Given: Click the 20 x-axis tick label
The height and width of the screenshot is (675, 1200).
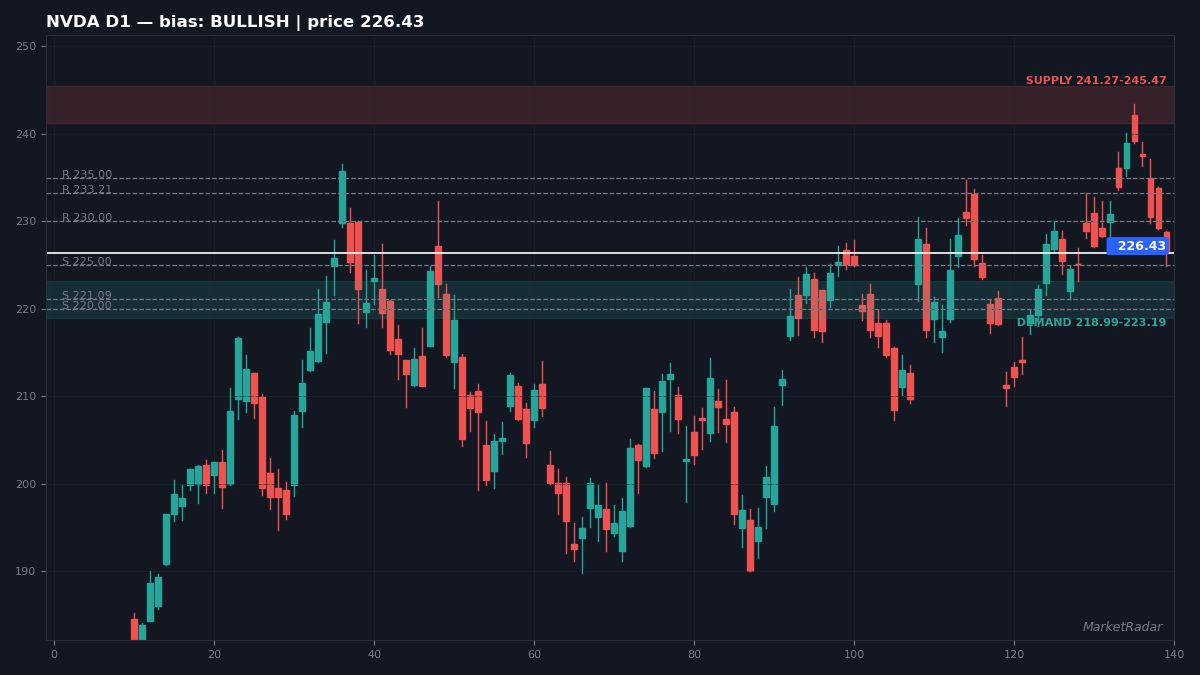Looking at the screenshot, I should (x=214, y=654).
